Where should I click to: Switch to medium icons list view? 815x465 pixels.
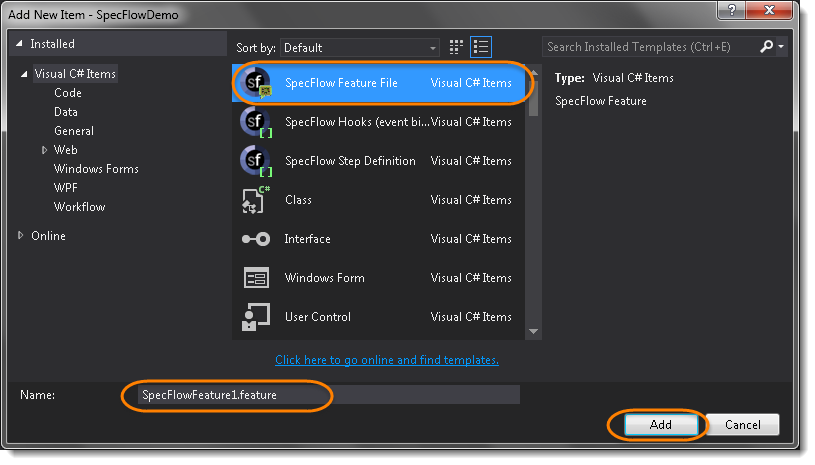481,47
